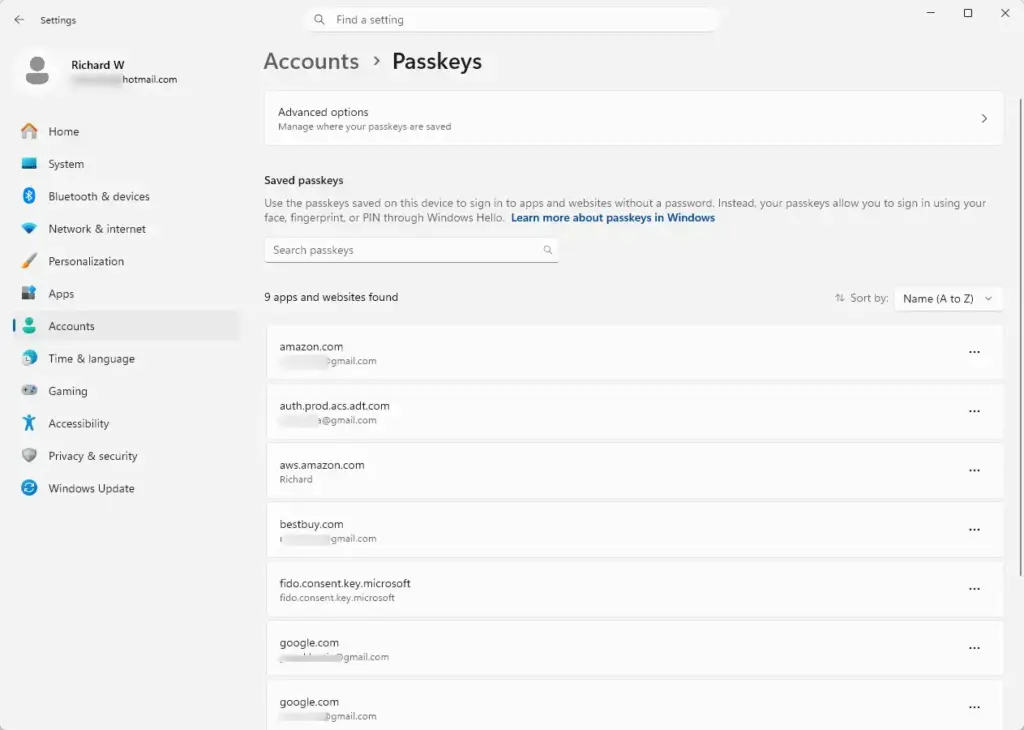Select Network & internet in the sidebar
This screenshot has width=1024, height=730.
point(127,229)
